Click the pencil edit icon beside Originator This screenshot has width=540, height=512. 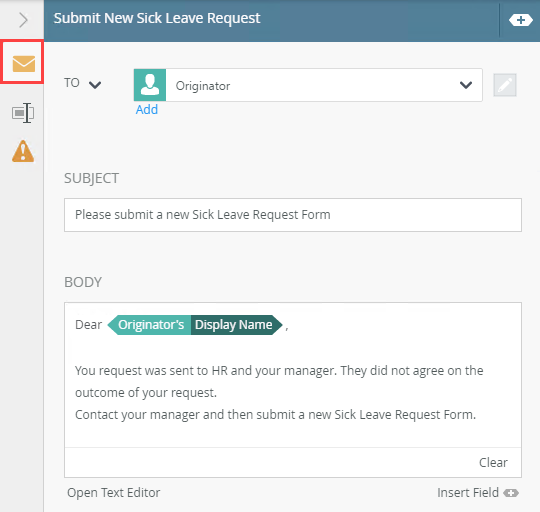(x=505, y=85)
